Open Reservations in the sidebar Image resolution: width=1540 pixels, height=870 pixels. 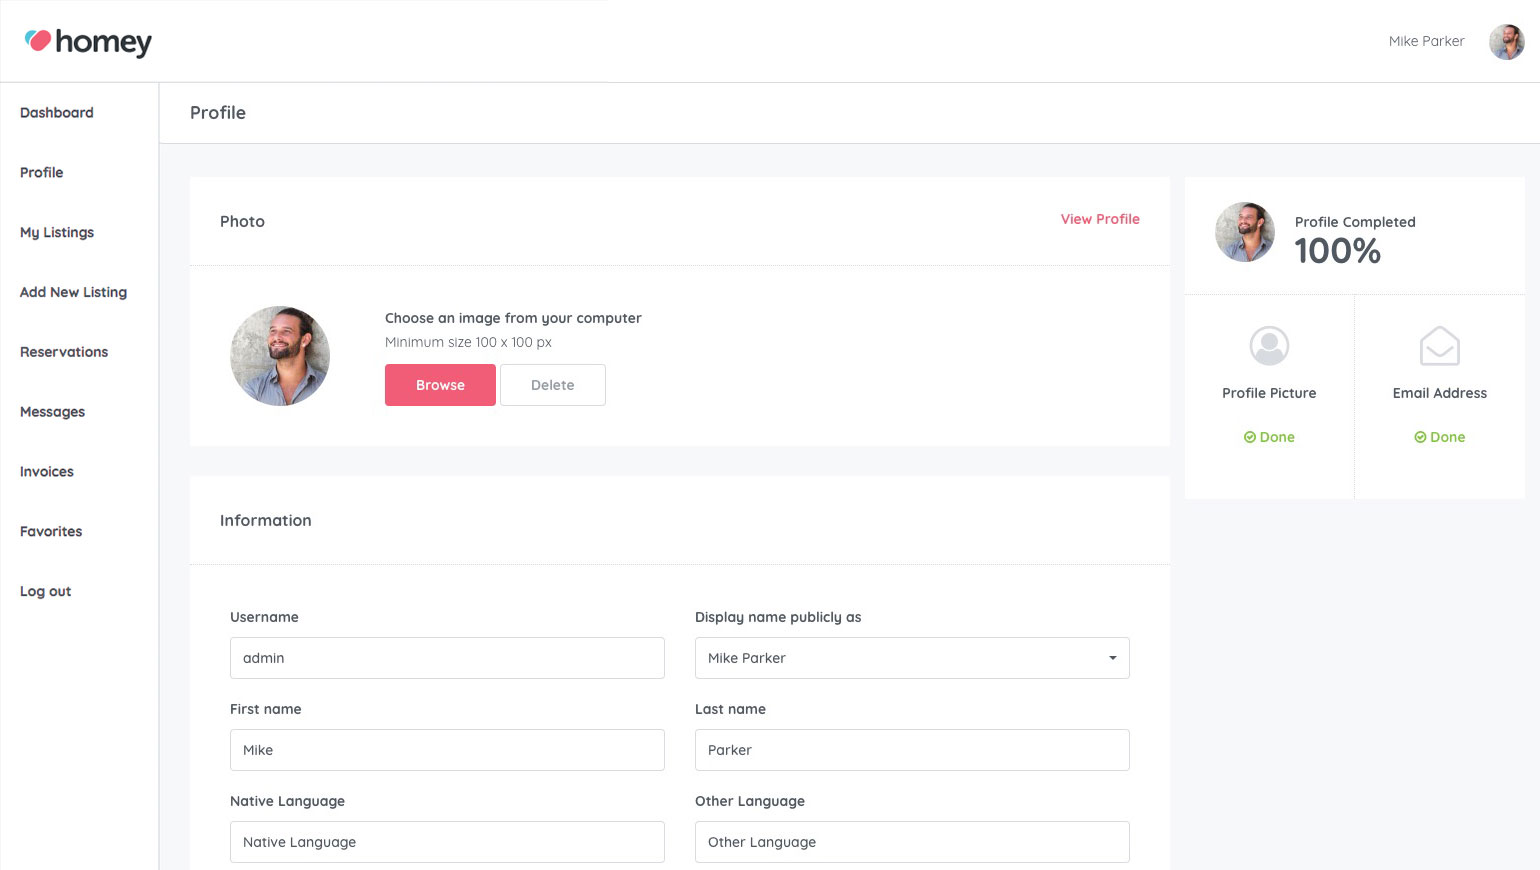[x=64, y=352]
